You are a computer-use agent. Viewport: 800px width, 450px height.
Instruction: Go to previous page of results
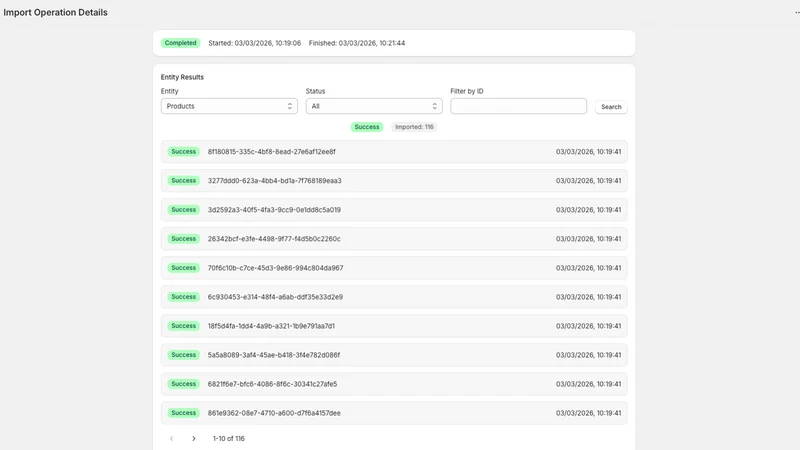coord(172,438)
